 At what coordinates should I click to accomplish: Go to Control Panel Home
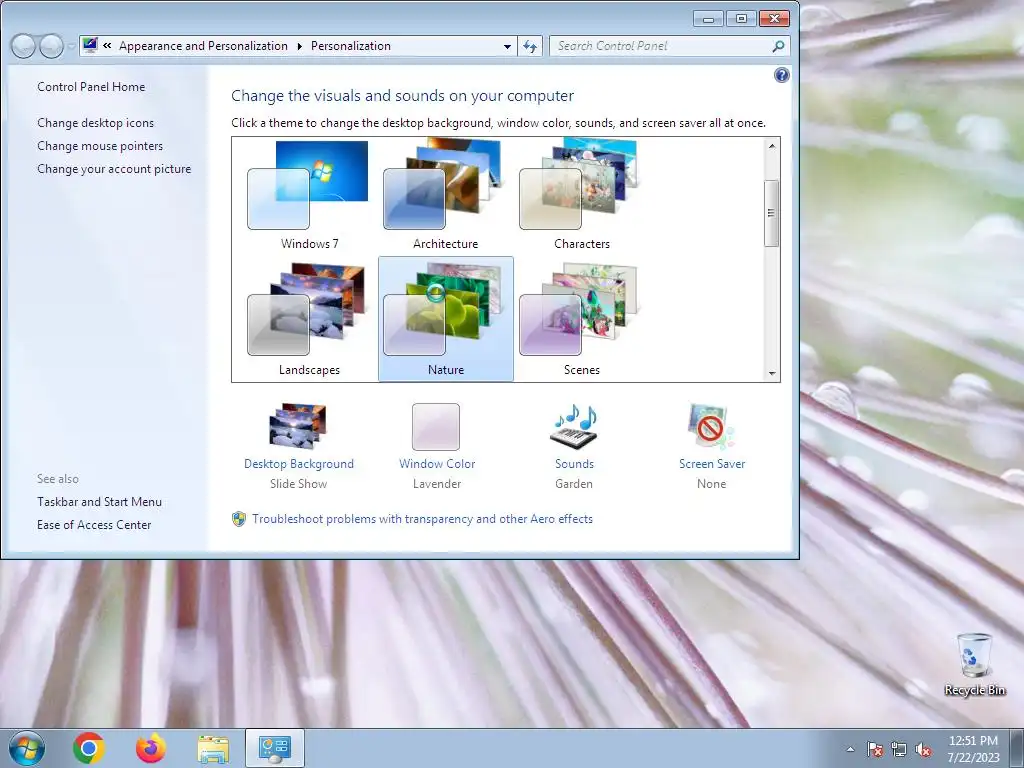coord(91,87)
